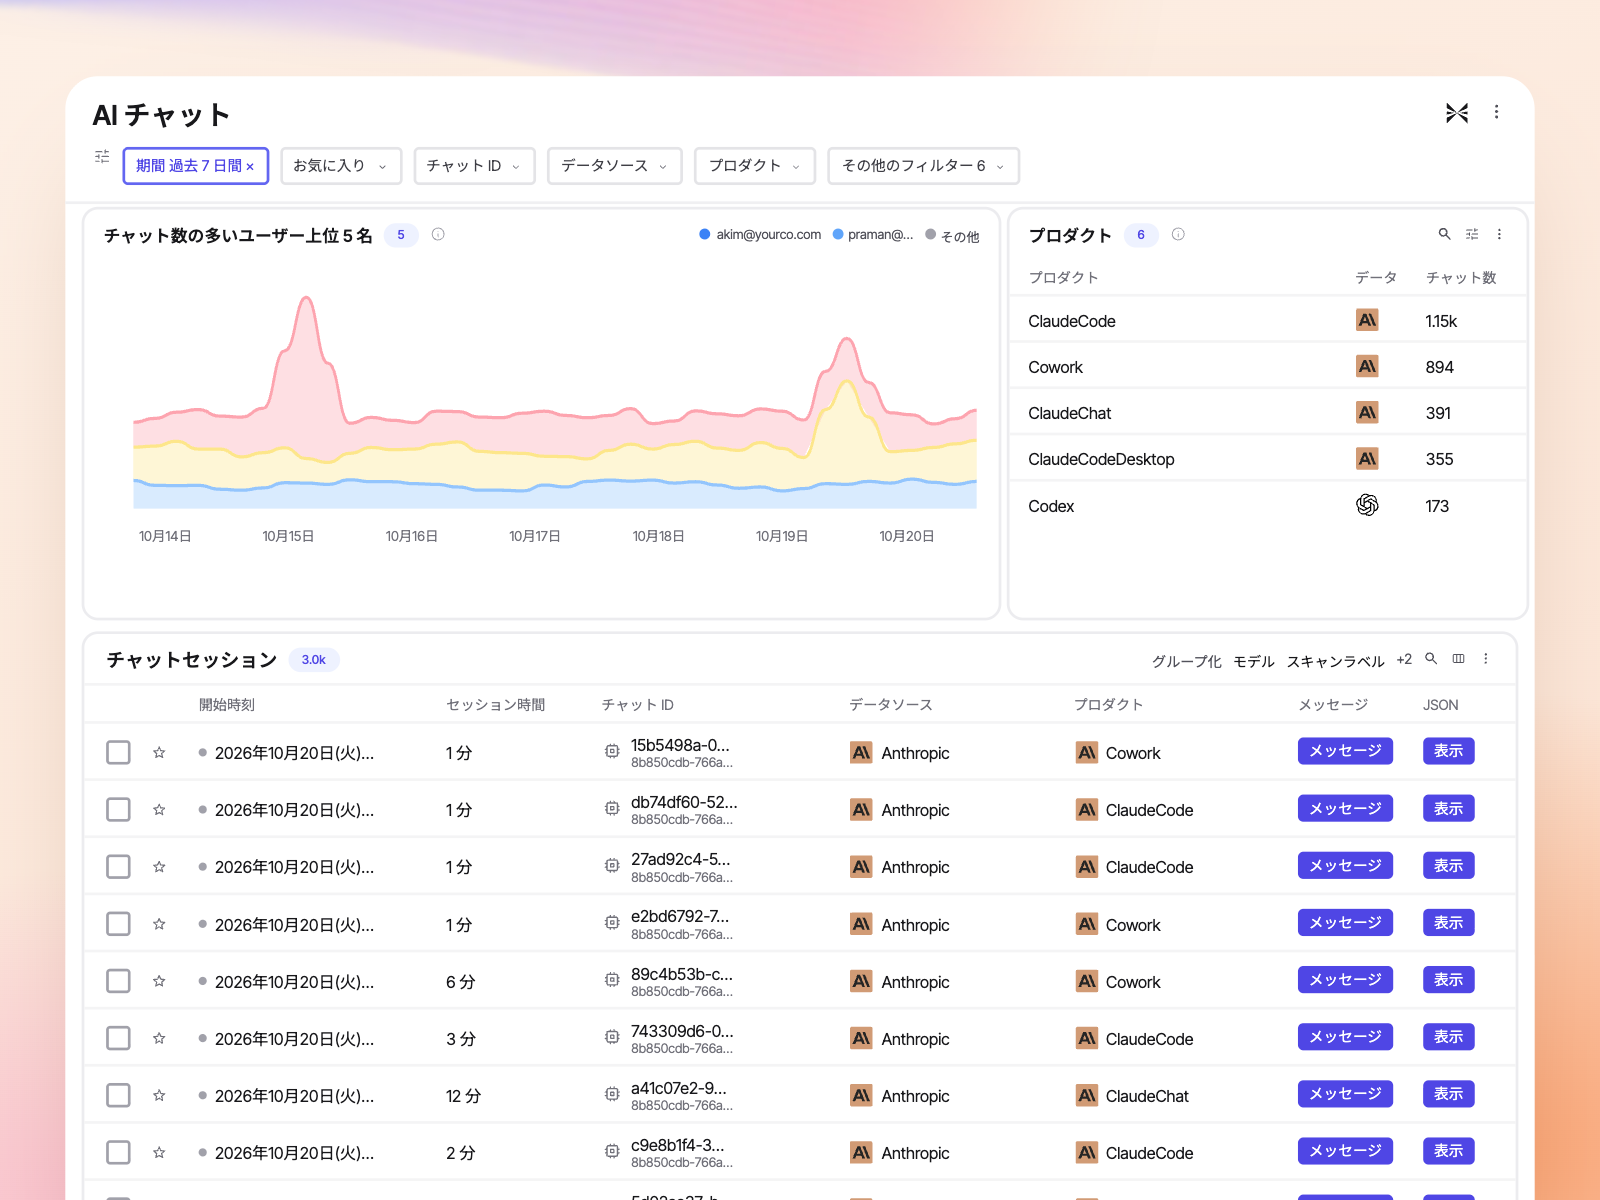The height and width of the screenshot is (1200, 1600).
Task: Remove the 期間 過去7日間 filter chip
Action: (250, 167)
